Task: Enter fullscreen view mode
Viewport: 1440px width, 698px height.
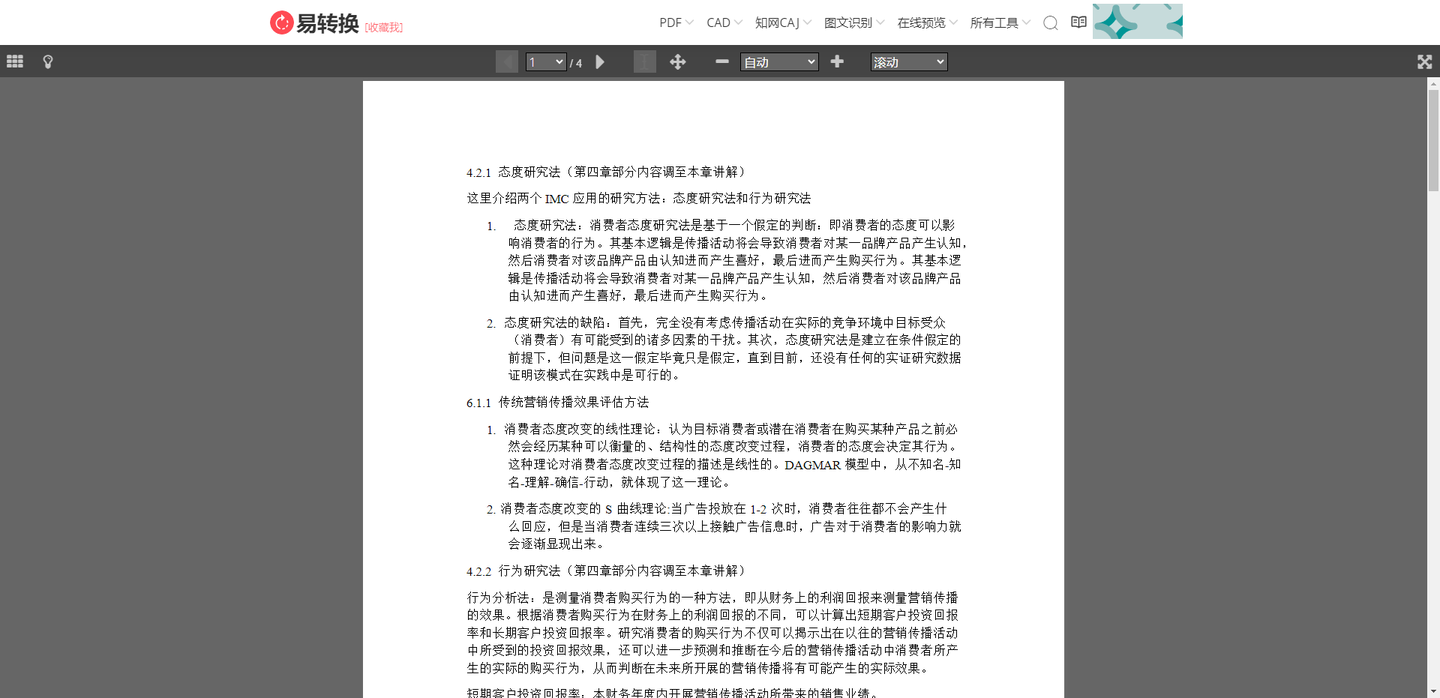Action: (x=1424, y=61)
